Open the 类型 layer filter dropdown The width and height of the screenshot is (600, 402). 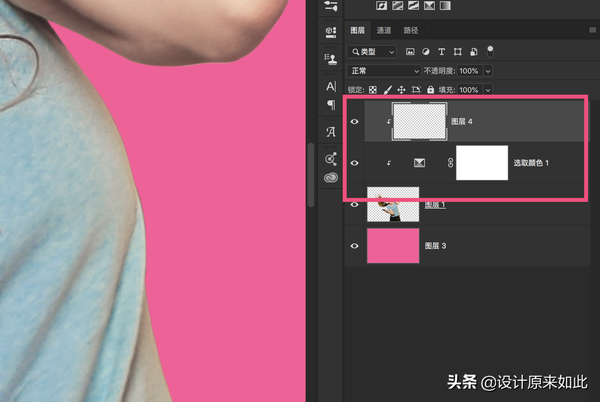pos(372,51)
